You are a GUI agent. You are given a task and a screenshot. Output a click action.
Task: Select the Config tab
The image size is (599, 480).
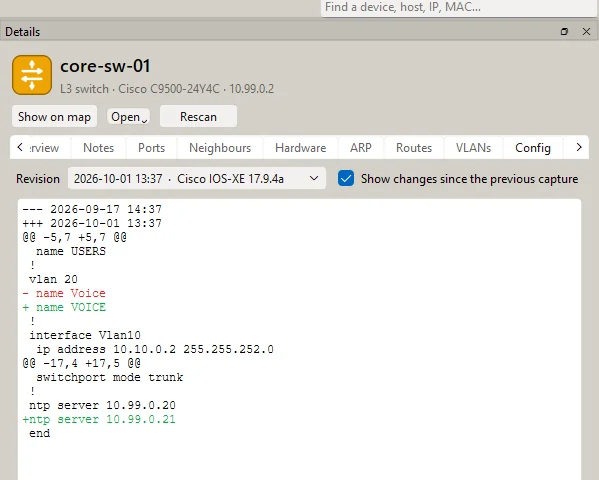pos(533,148)
